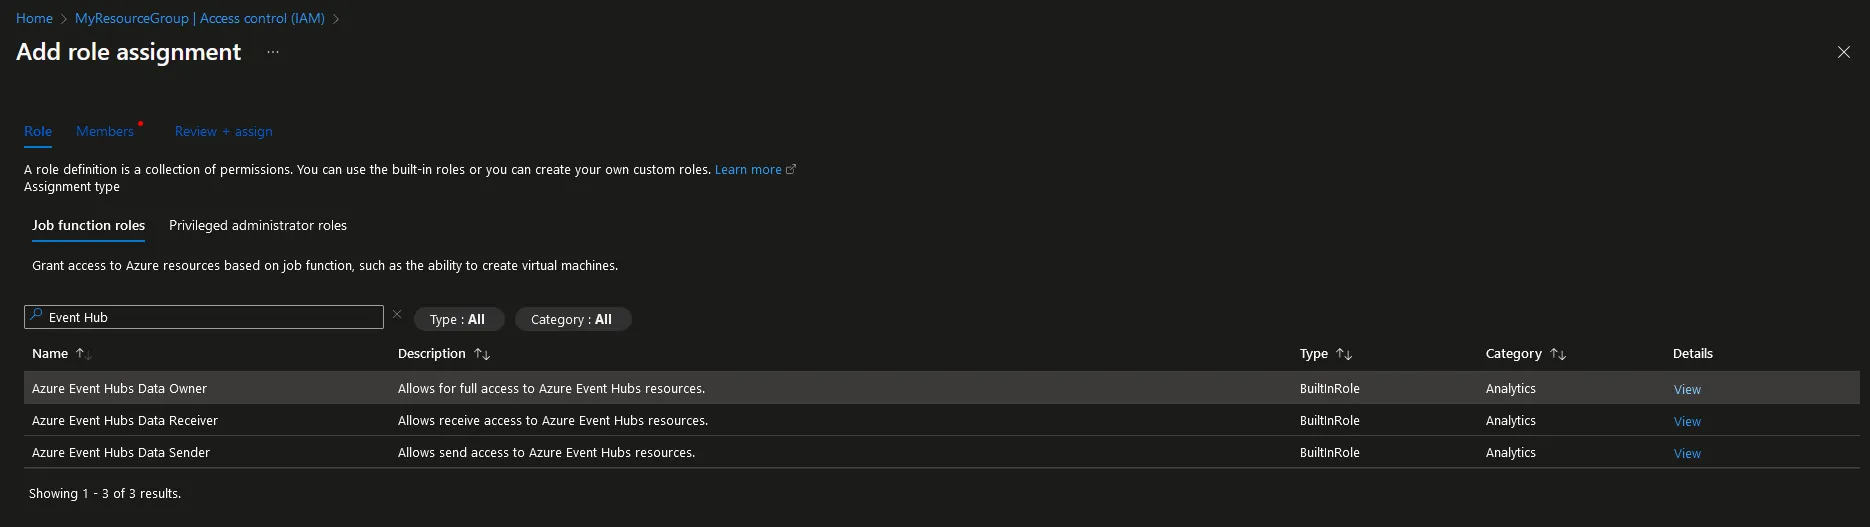The height and width of the screenshot is (527, 1870).
Task: Sort roles by Type column arrows
Action: pos(1344,354)
